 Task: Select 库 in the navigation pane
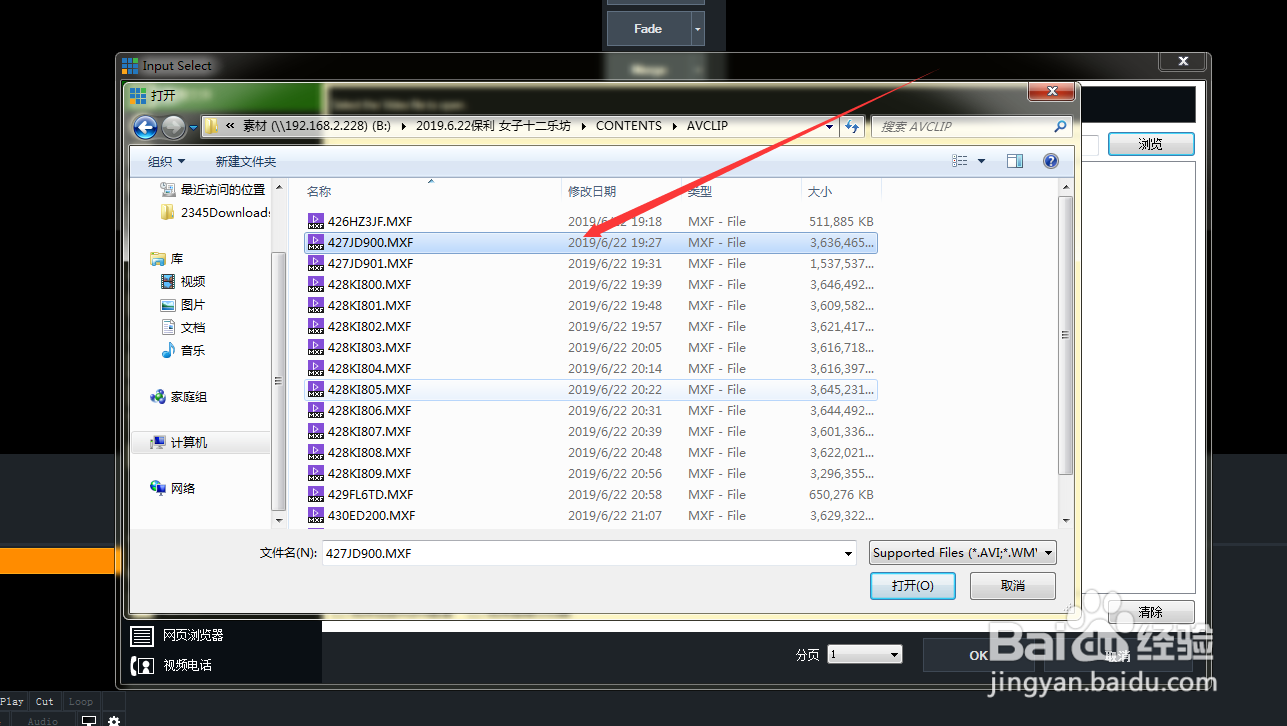click(x=167, y=259)
